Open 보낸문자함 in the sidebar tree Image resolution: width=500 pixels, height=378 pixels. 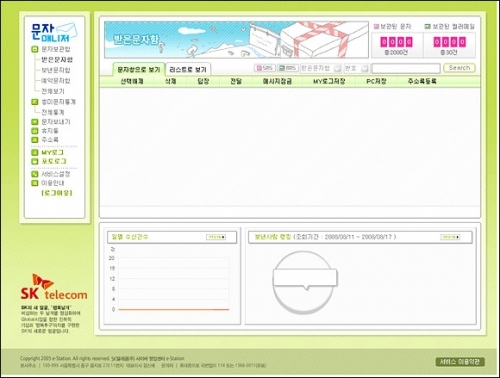click(56, 70)
